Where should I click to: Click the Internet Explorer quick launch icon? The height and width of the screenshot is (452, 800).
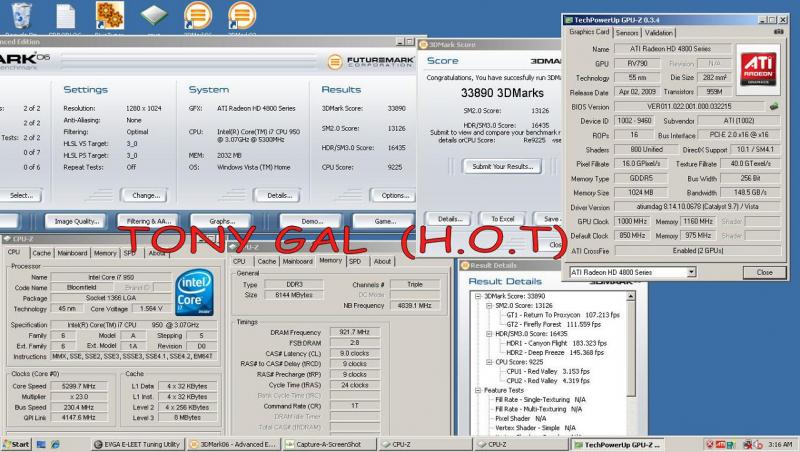pyautogui.click(x=55, y=444)
